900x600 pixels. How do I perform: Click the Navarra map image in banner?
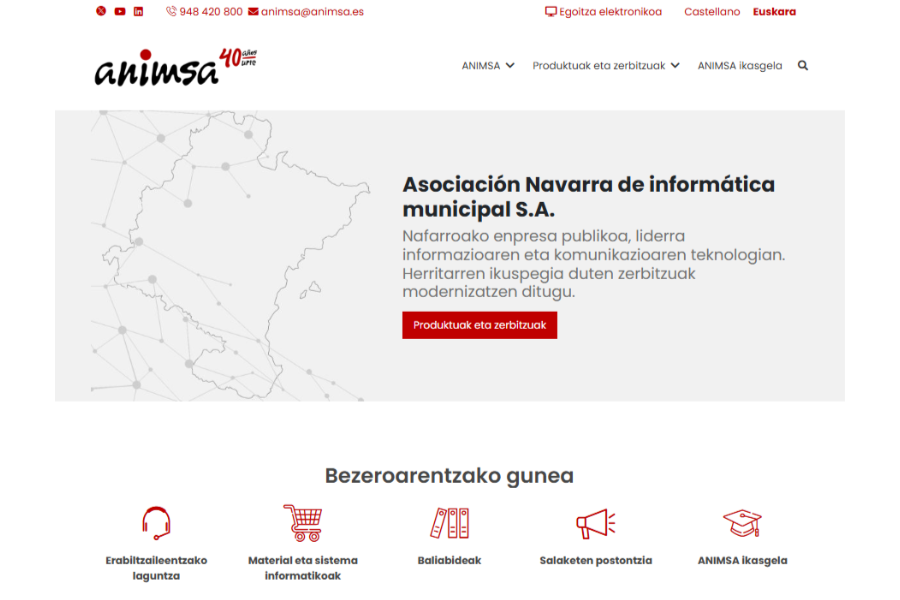[x=230, y=256]
